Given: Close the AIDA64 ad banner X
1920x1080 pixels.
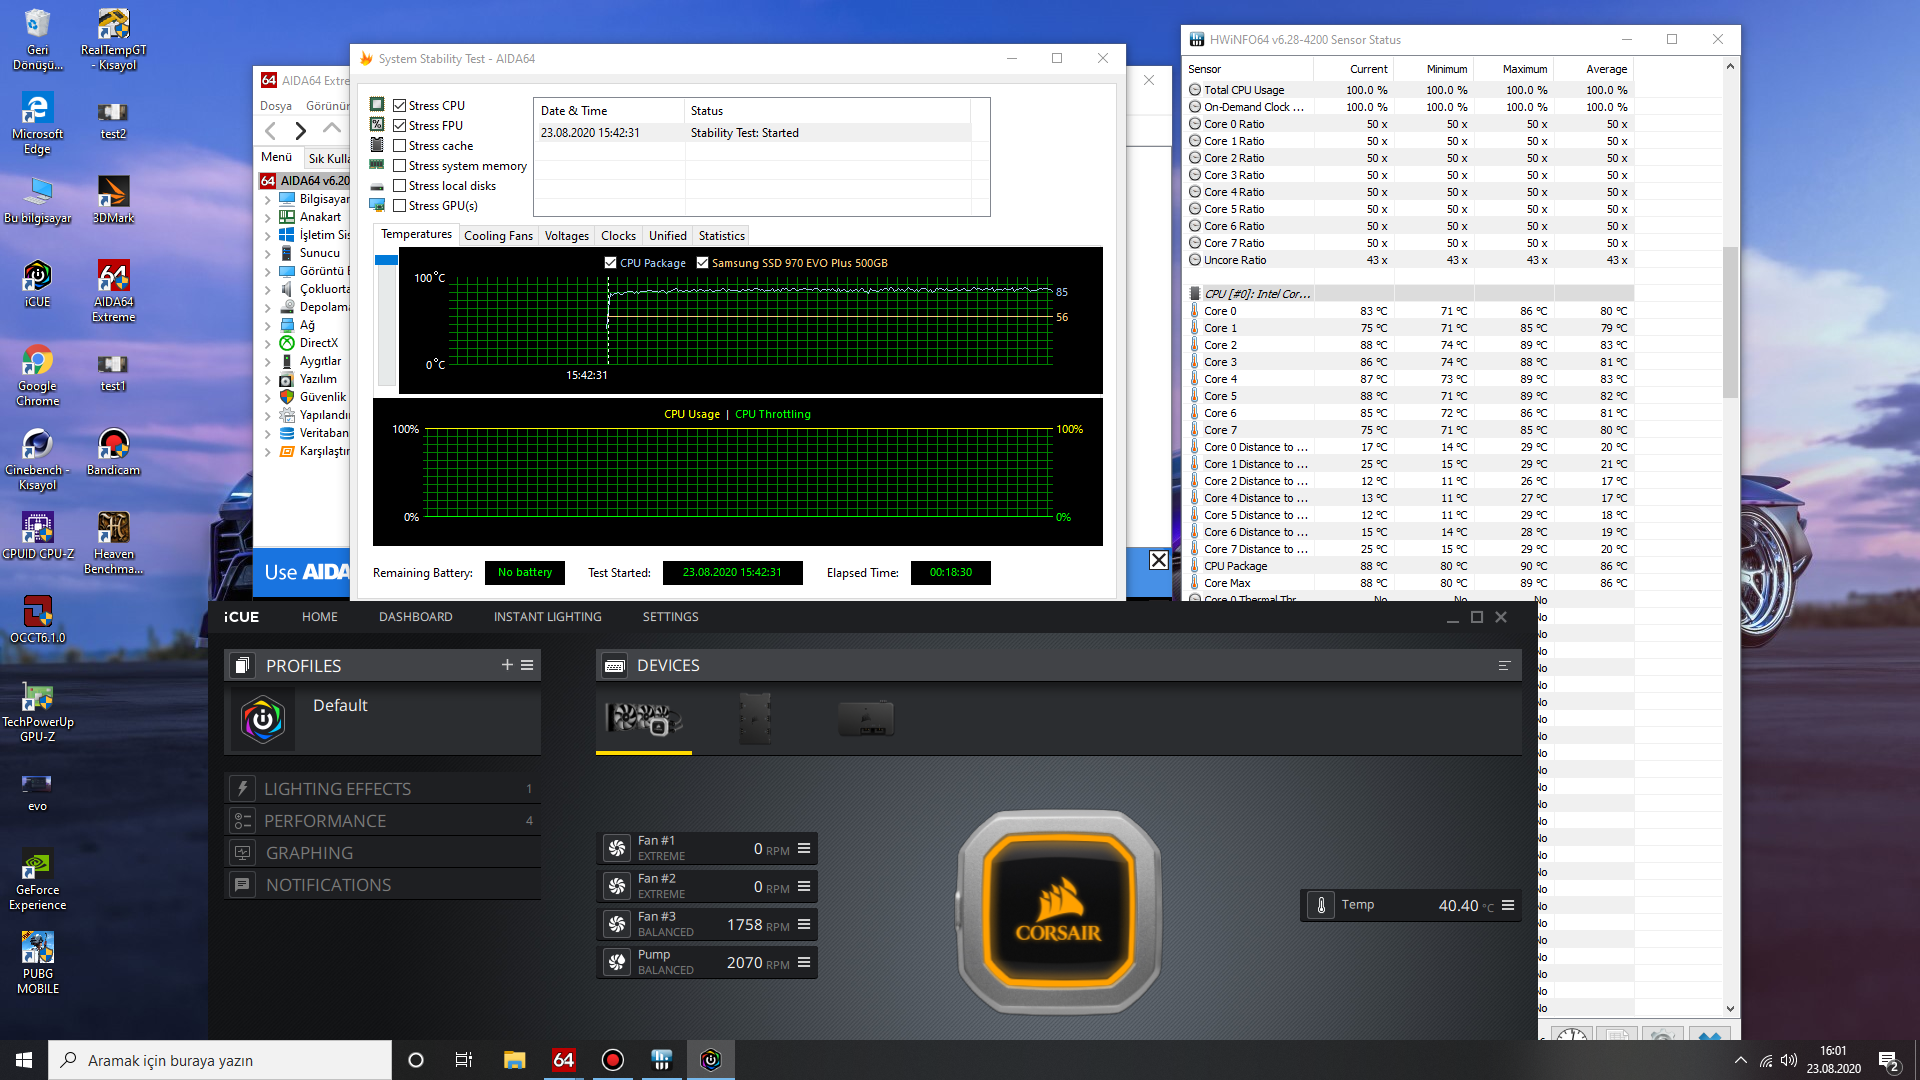Looking at the screenshot, I should [1158, 560].
